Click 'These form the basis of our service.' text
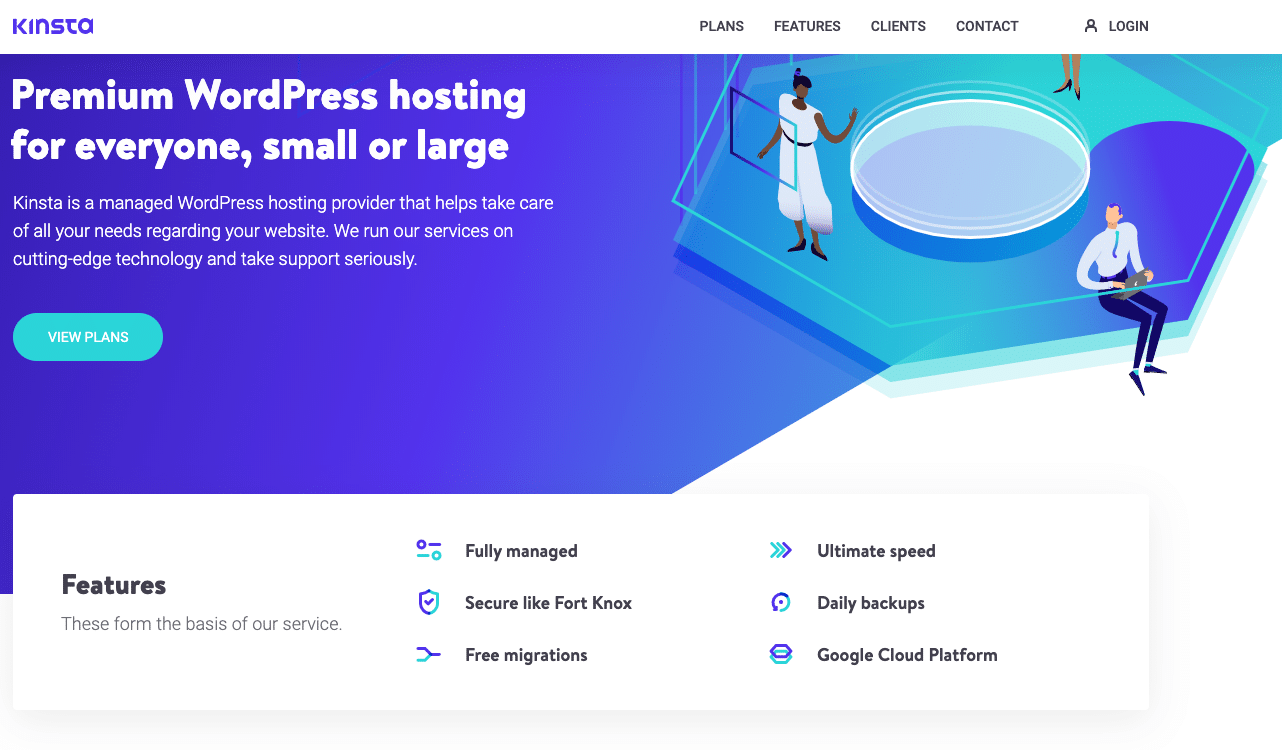The width and height of the screenshot is (1282, 750). pos(202,624)
